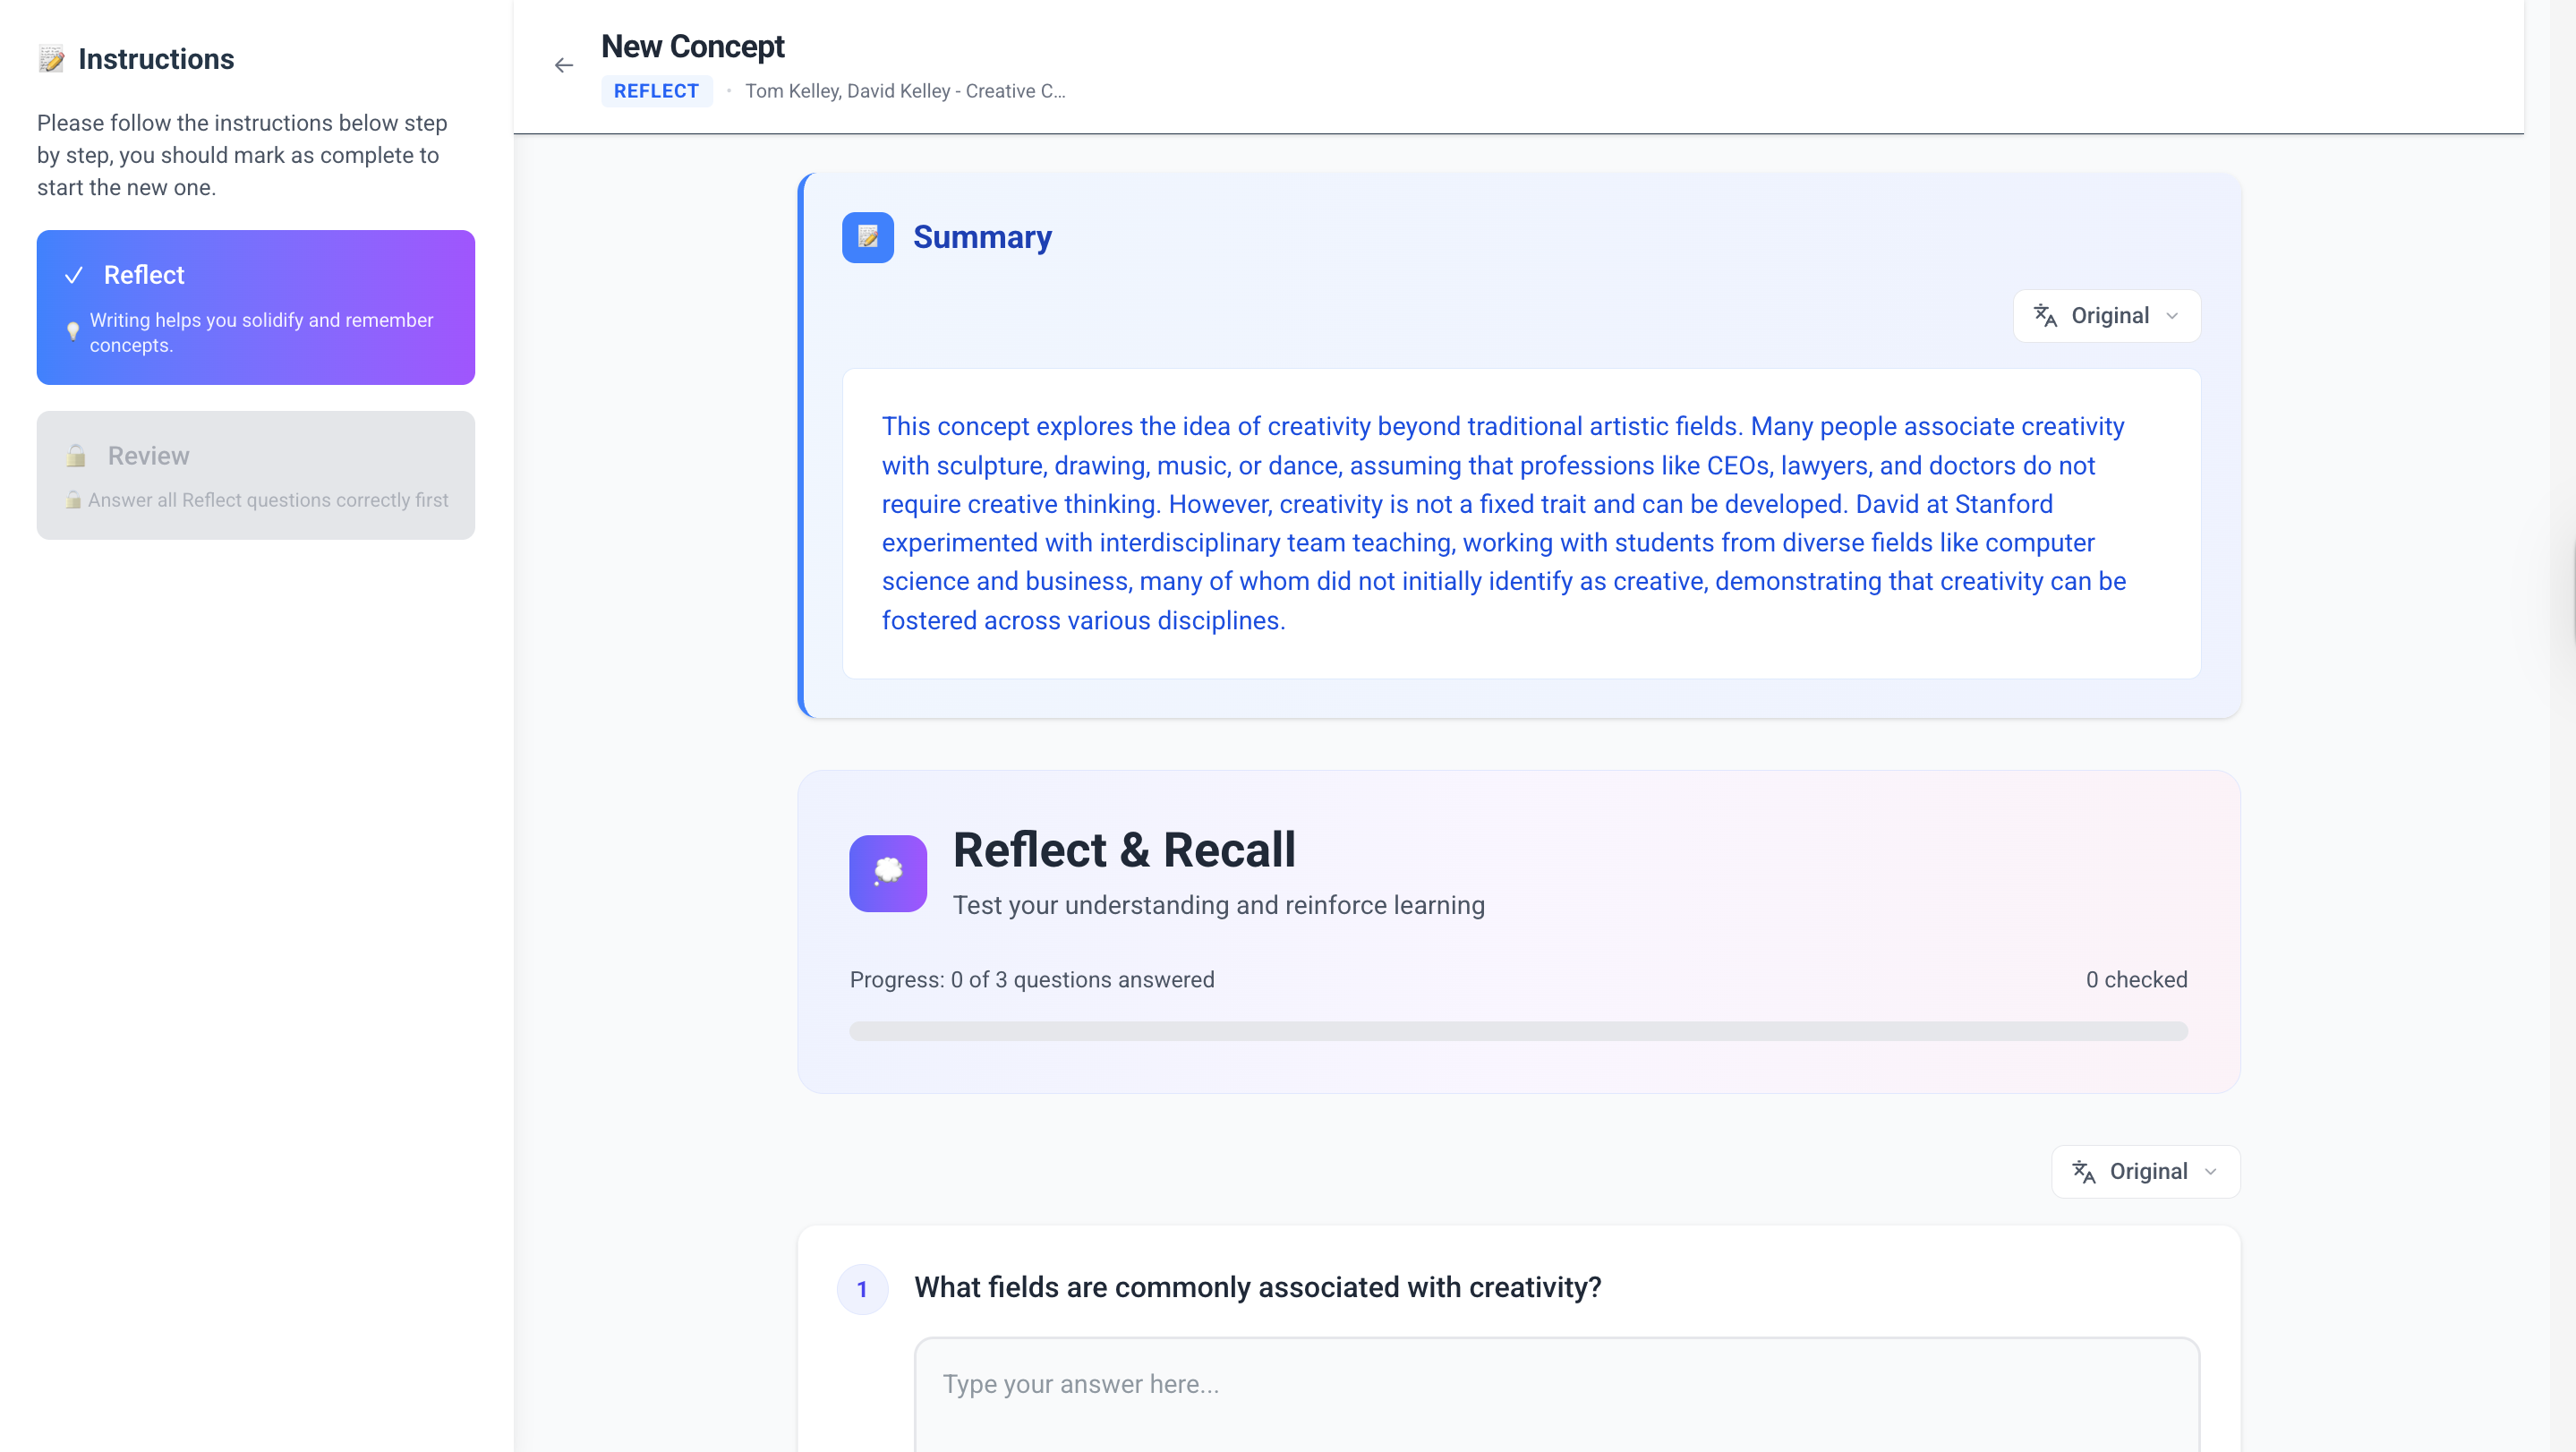Expand the Original dropdown above the questions
This screenshot has width=2576, height=1452.
coord(2145,1171)
